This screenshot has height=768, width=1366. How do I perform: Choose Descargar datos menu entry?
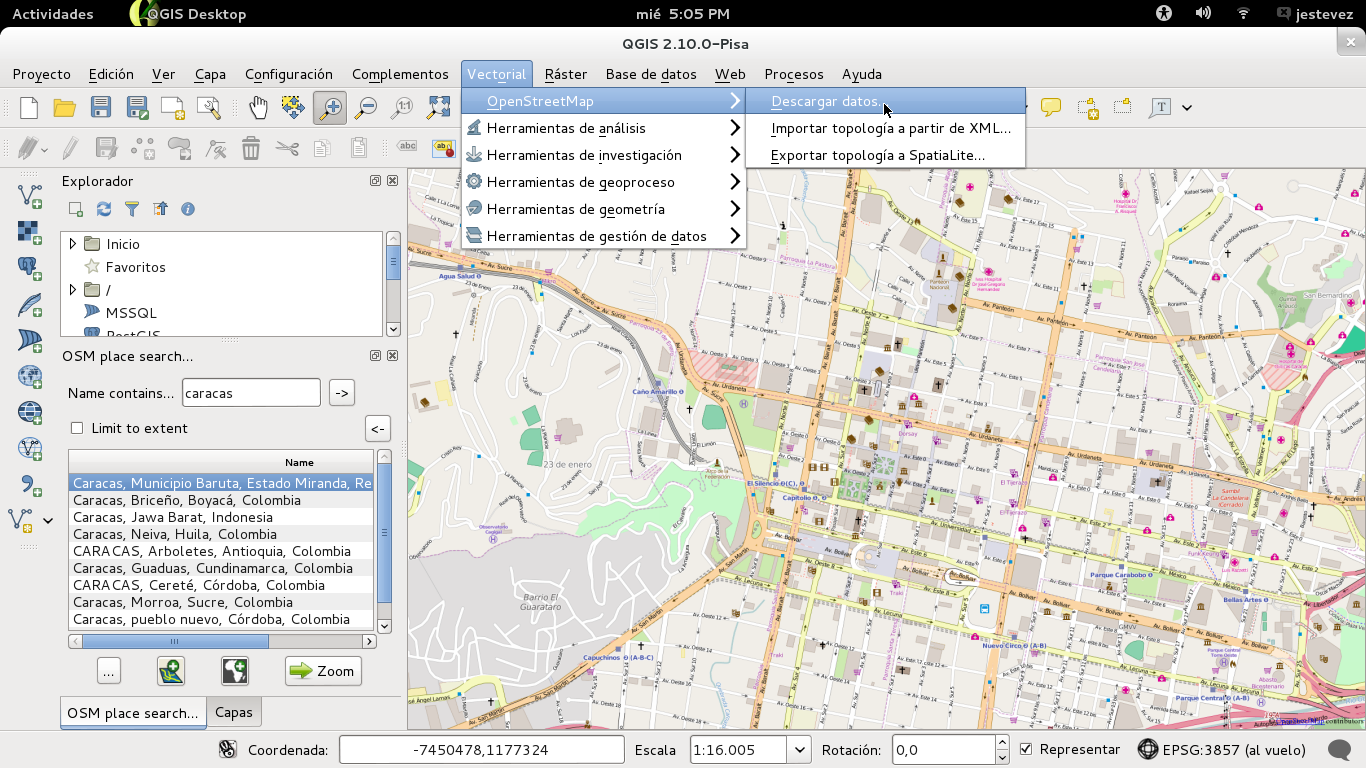coord(885,101)
